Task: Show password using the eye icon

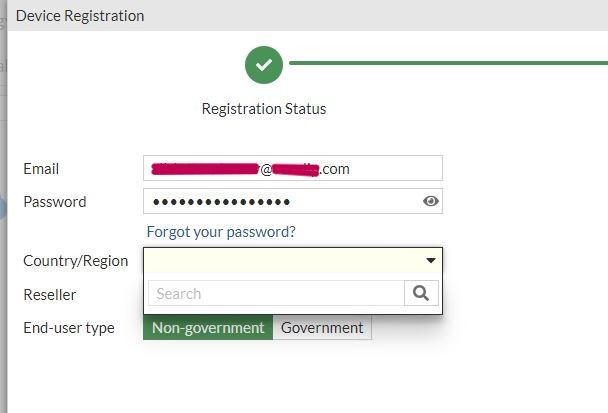Action: click(431, 201)
